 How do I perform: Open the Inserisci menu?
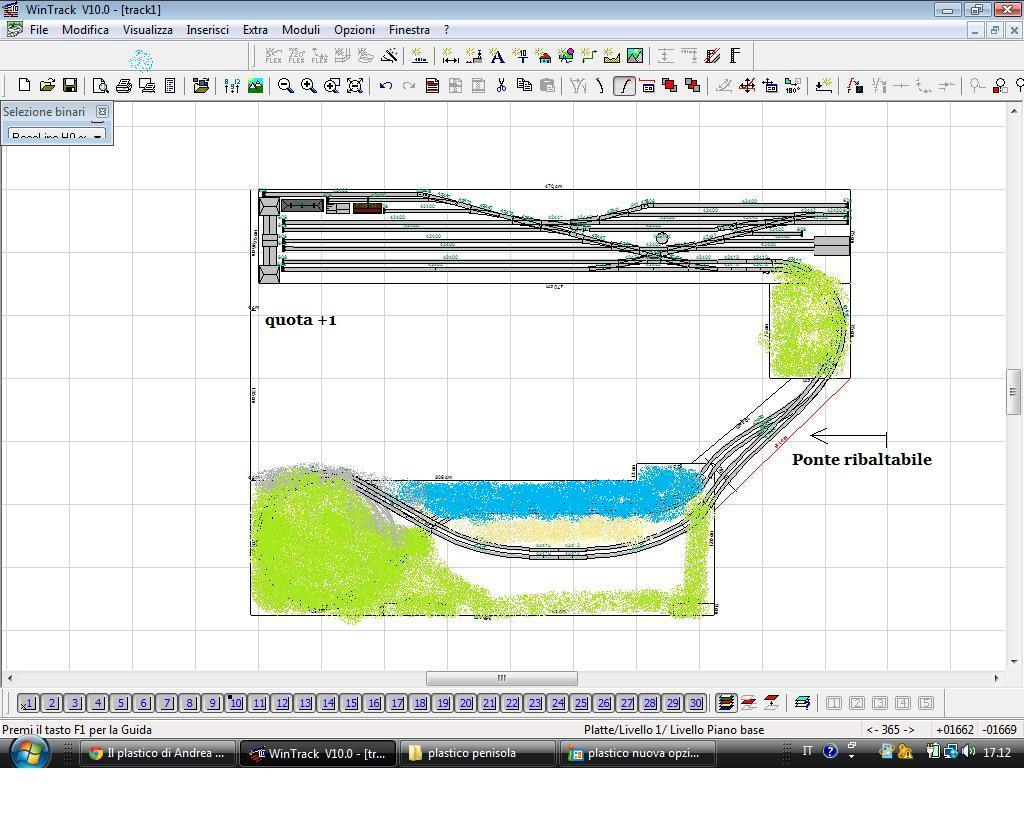coord(208,30)
